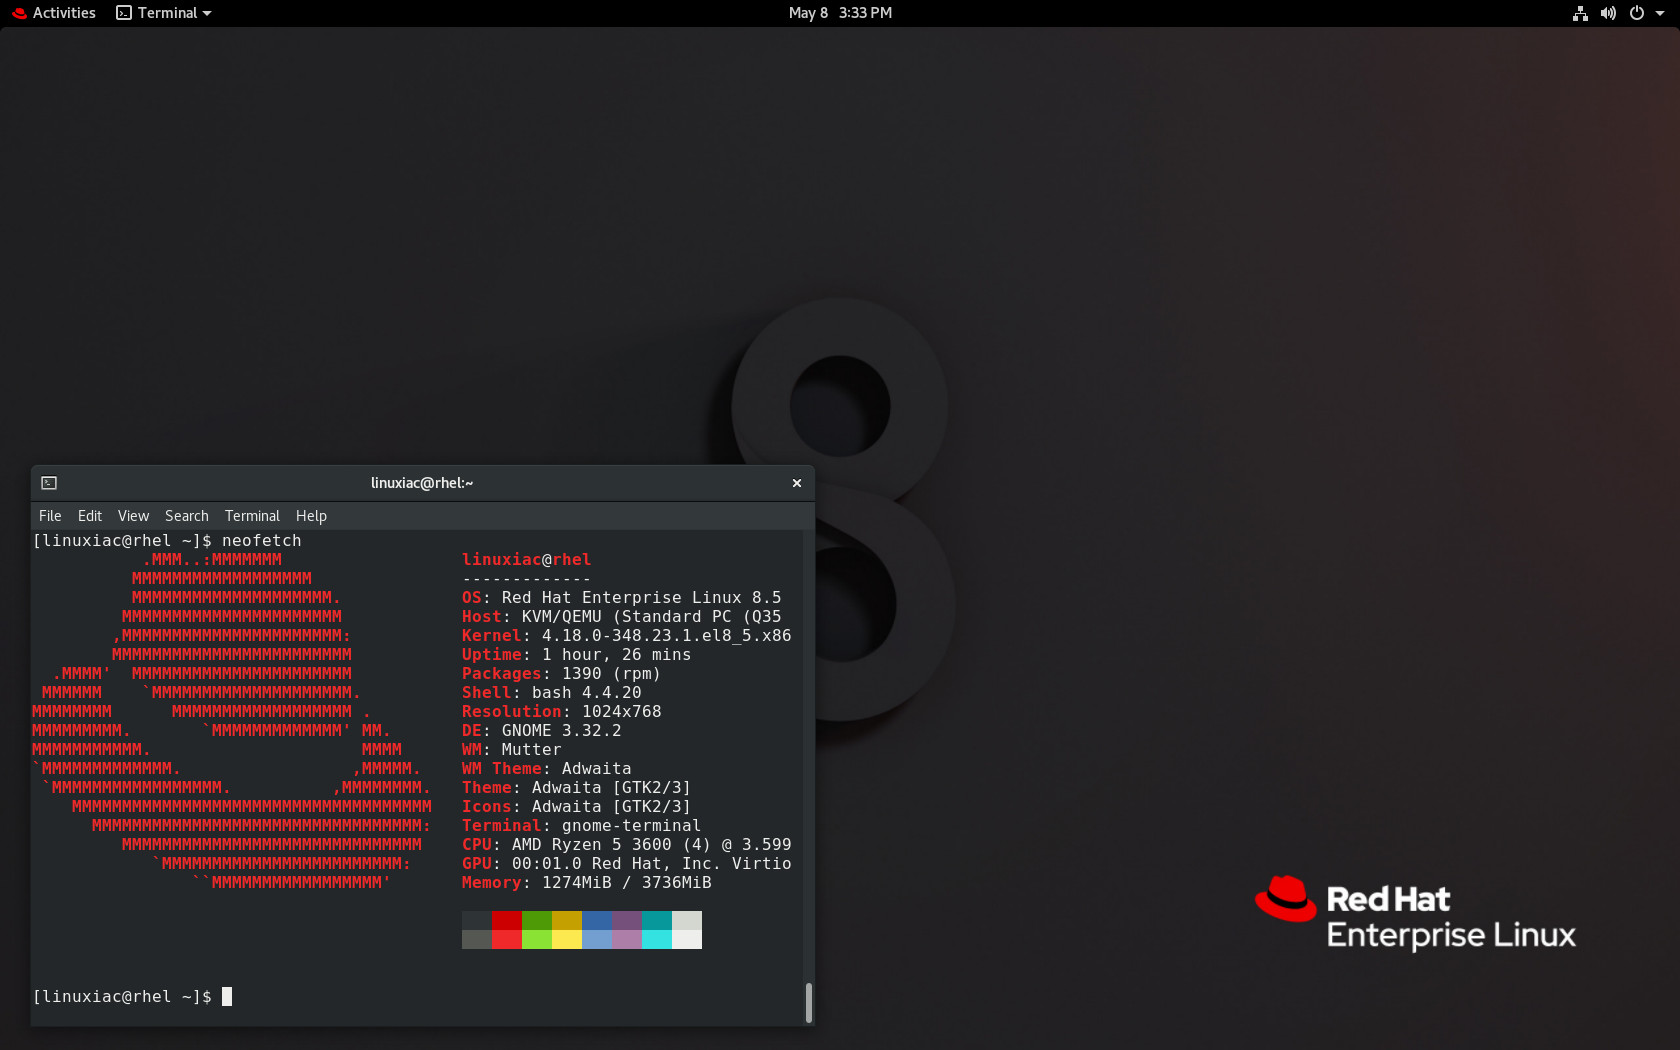
Task: Open the Help menu
Action: pos(311,516)
